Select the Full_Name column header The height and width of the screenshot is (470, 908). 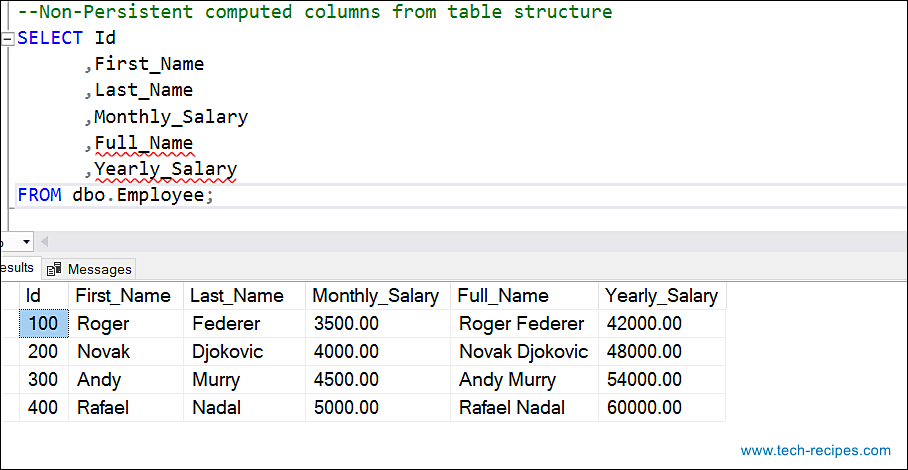[x=524, y=296]
